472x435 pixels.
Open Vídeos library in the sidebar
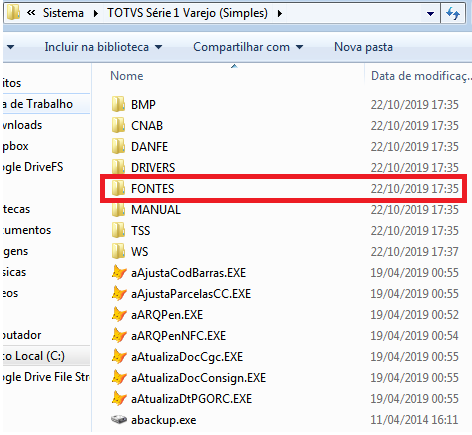pos(11,293)
